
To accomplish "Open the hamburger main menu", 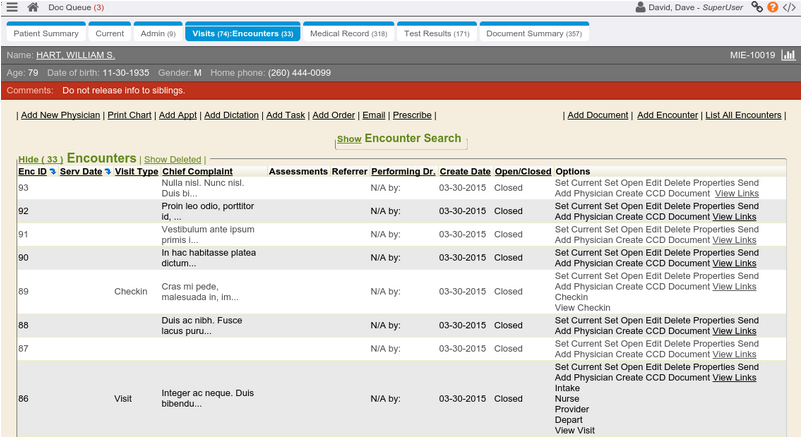I will (x=12, y=7).
